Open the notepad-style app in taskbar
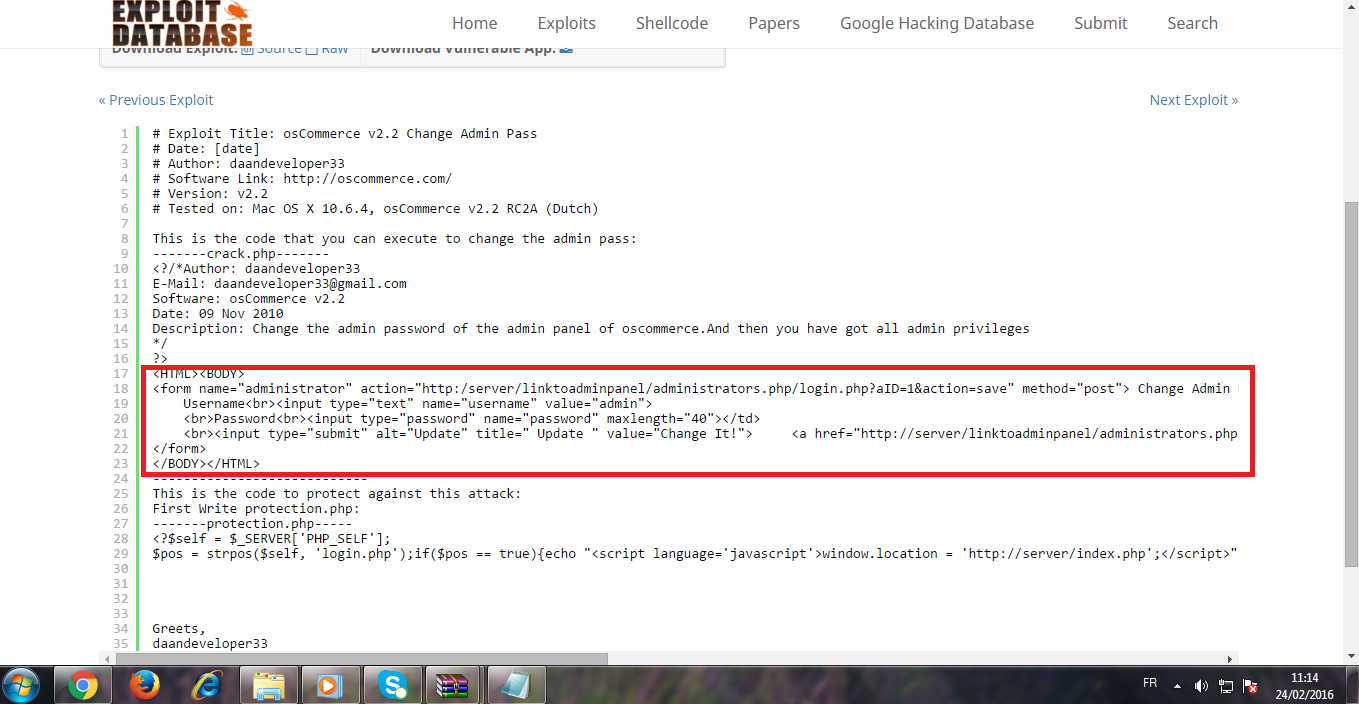This screenshot has height=704, width=1359. (x=516, y=686)
